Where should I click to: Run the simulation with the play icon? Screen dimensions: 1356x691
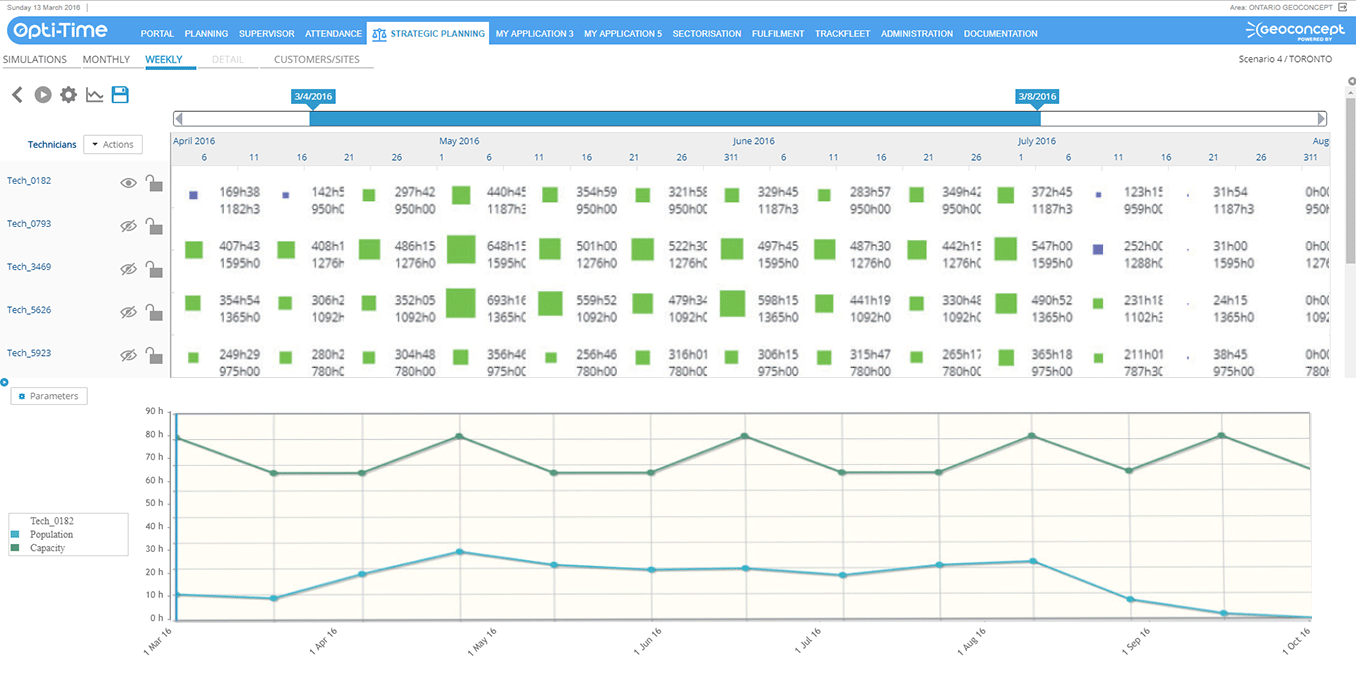(x=42, y=94)
